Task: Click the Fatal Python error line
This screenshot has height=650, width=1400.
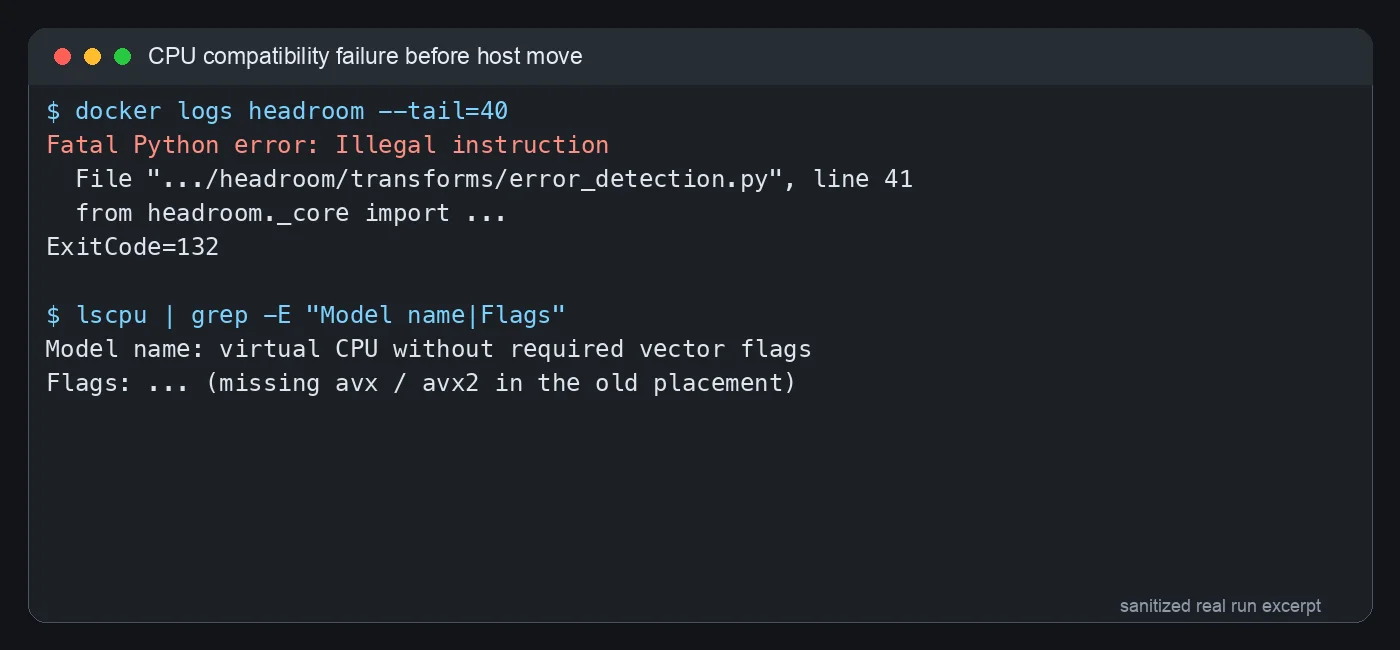Action: [328, 145]
